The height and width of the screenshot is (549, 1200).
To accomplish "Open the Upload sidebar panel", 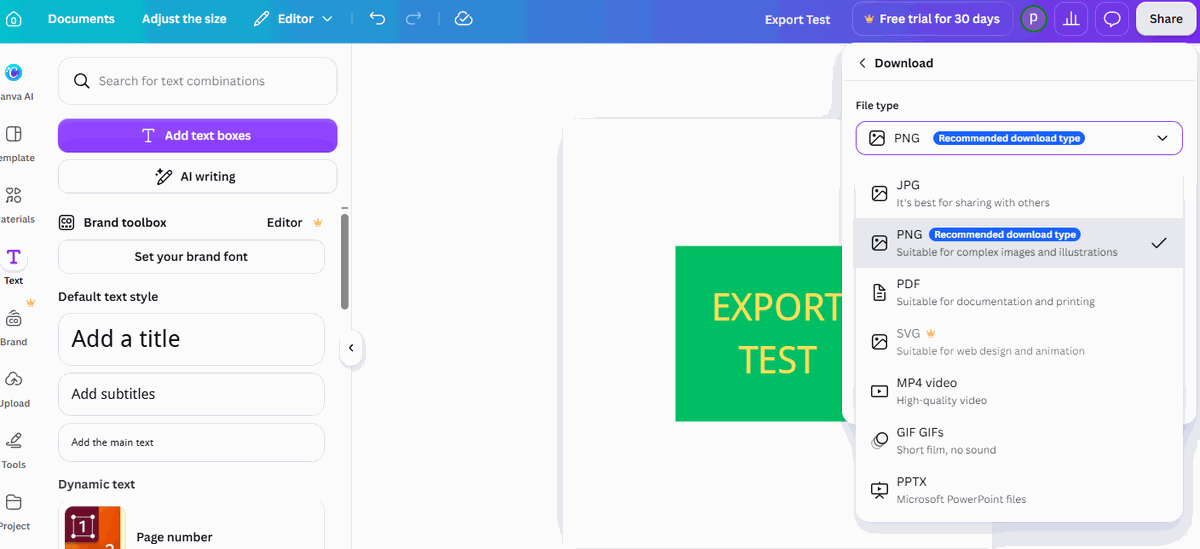I will [x=14, y=389].
